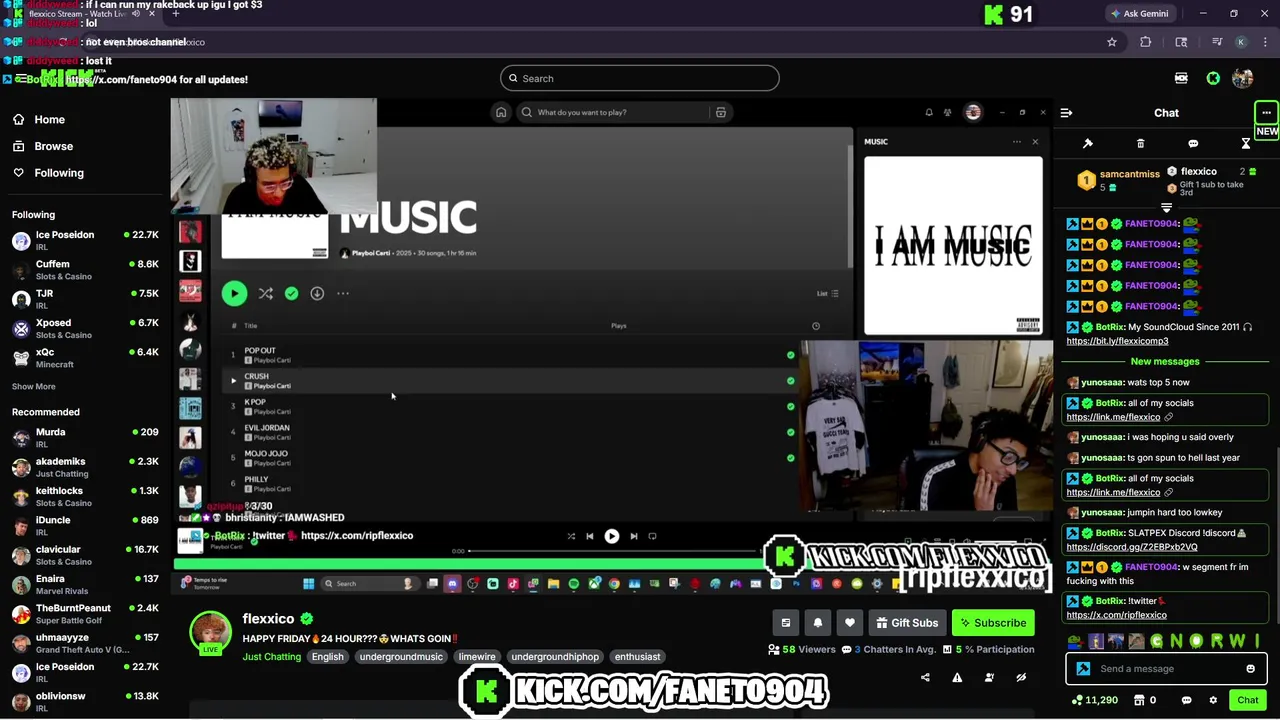The width and height of the screenshot is (1280, 720).
Task: View 11,290 channel points balance
Action: tap(1095, 700)
